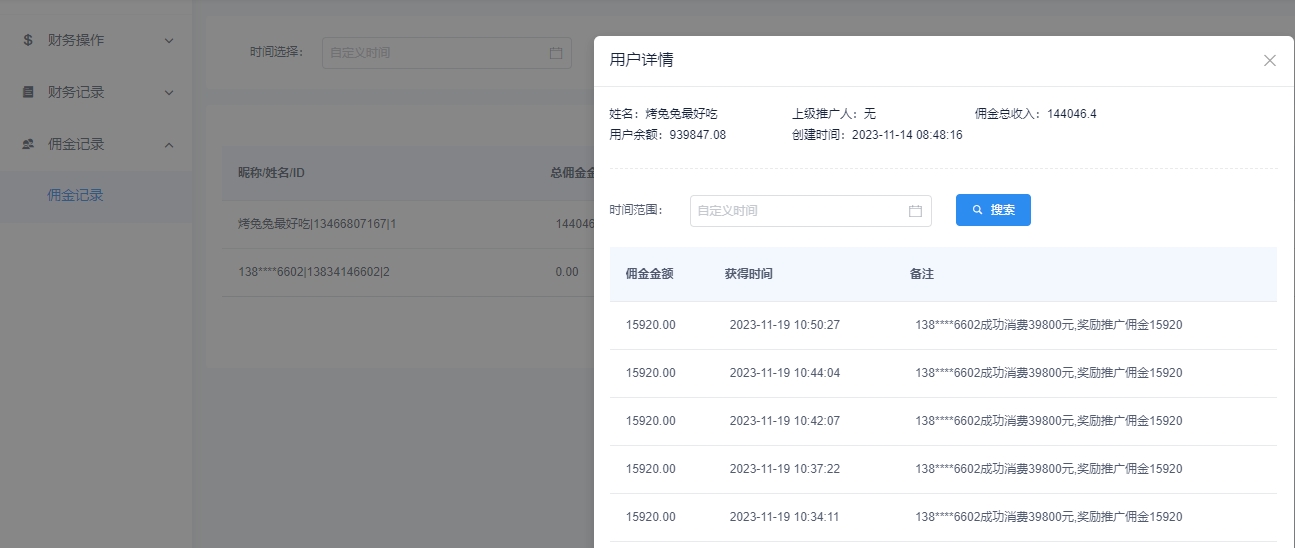
Task: Close the 用户详情 dialog
Action: [x=1270, y=60]
